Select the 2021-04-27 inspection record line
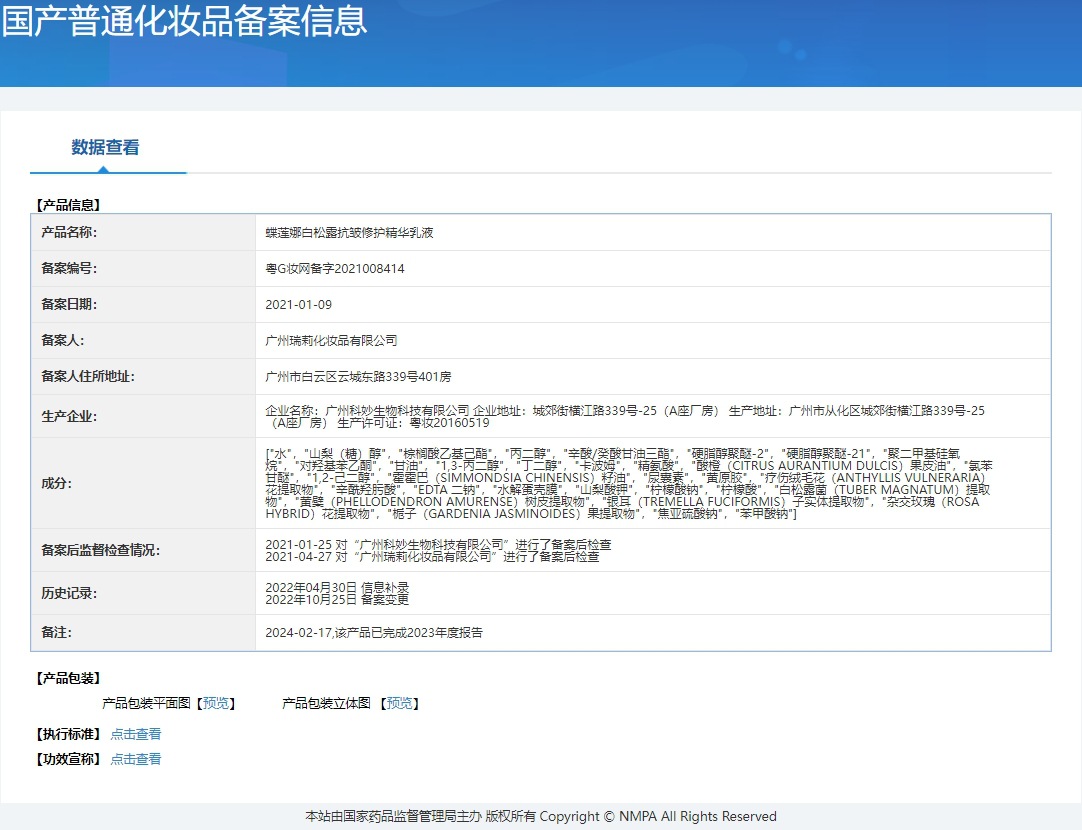Viewport: 1082px width, 830px height. (432, 556)
